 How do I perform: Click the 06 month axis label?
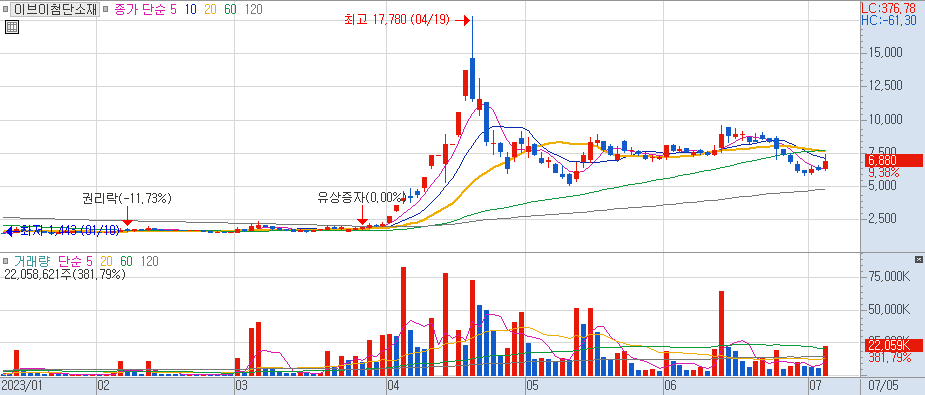pyautogui.click(x=670, y=387)
